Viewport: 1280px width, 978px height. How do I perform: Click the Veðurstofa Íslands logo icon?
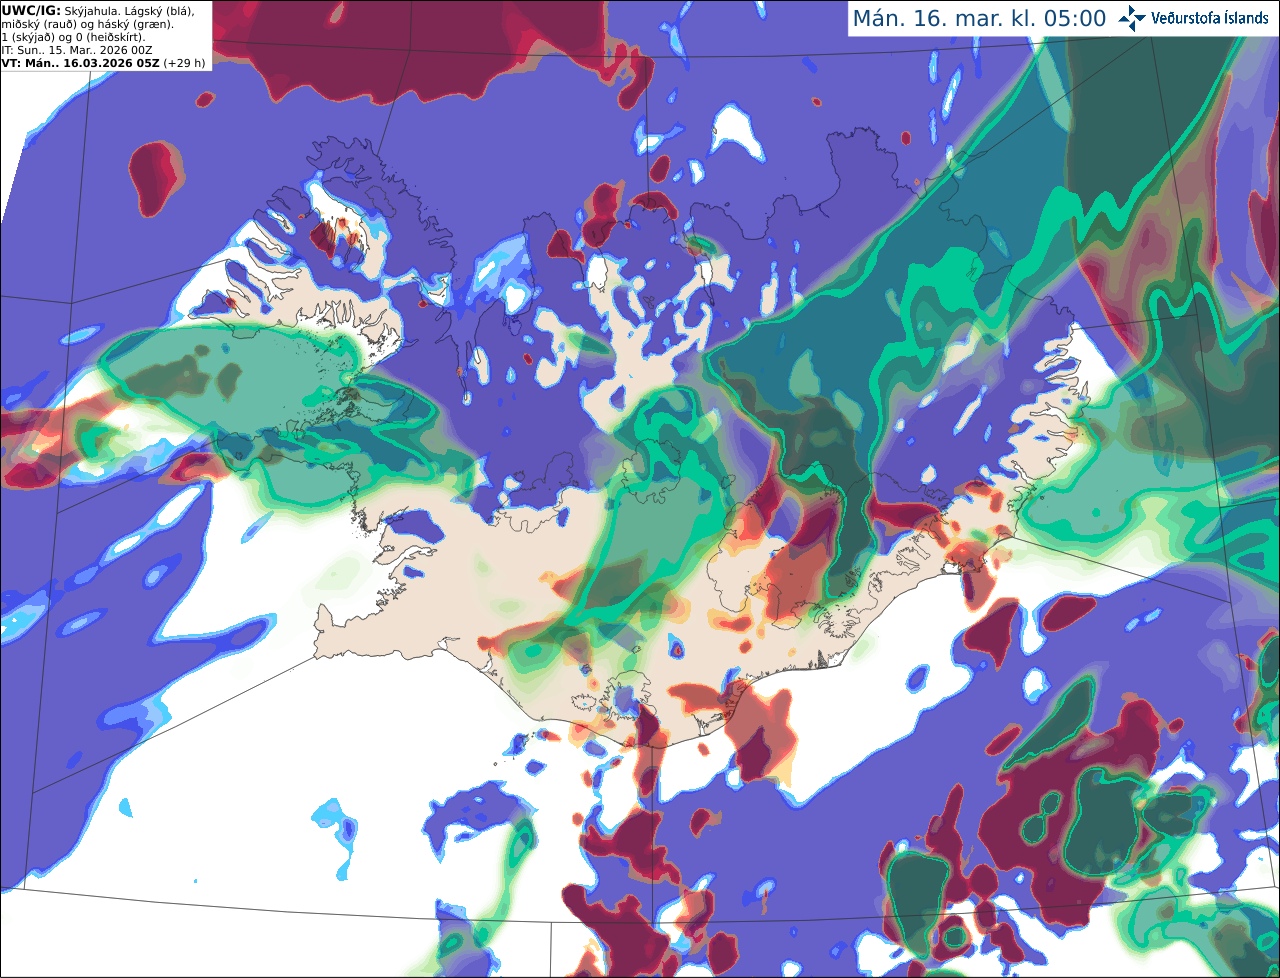click(1132, 18)
